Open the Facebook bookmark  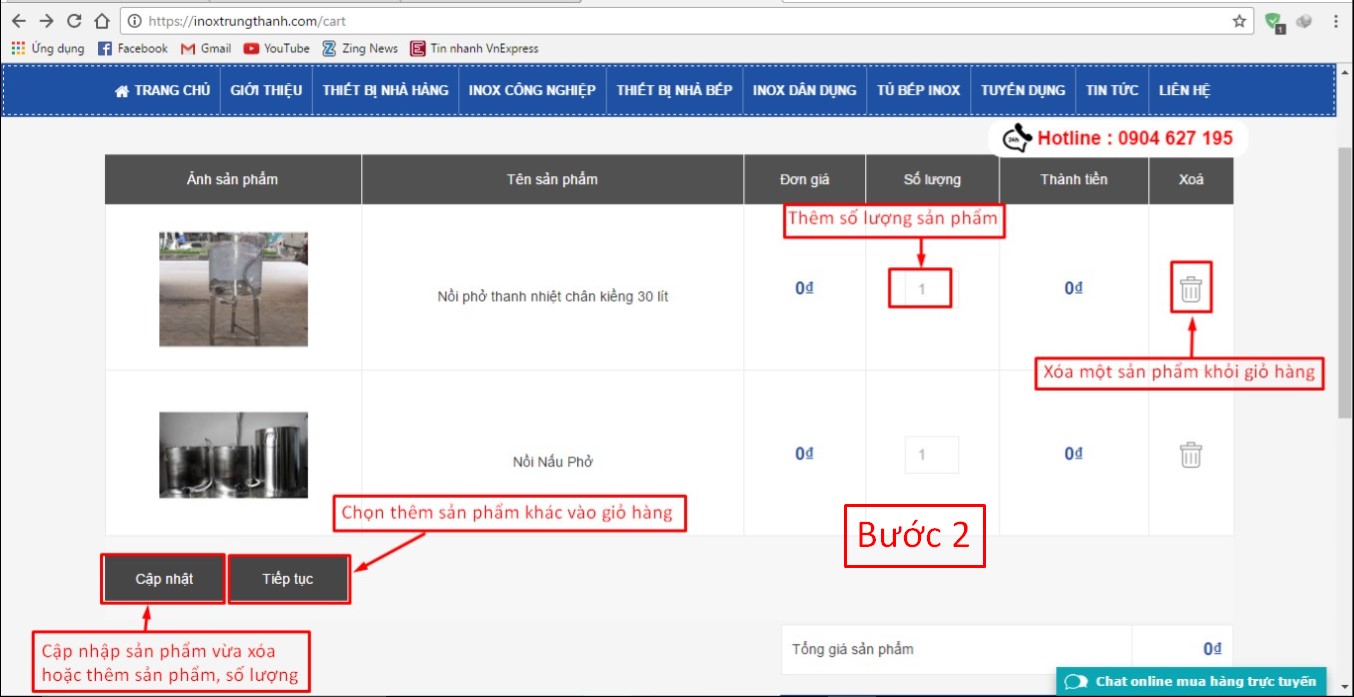pos(133,48)
